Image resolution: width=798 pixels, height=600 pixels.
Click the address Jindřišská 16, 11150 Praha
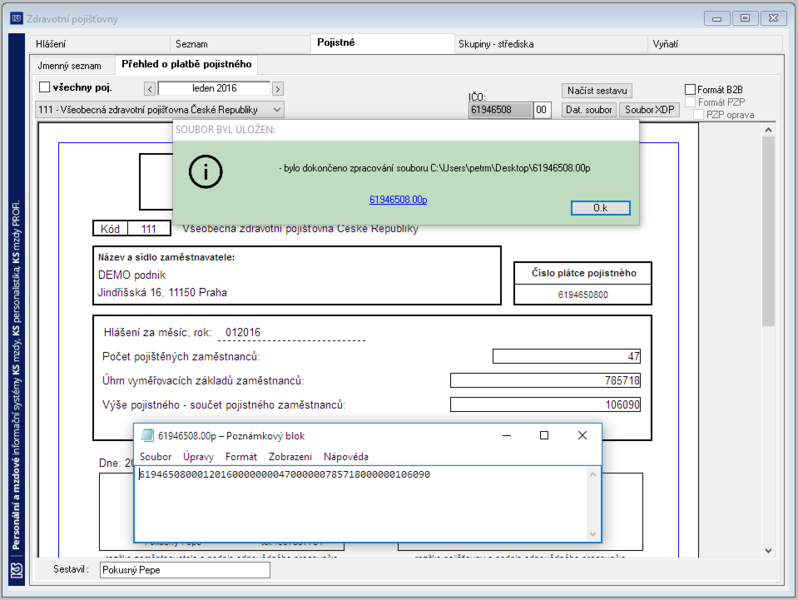[x=162, y=293]
